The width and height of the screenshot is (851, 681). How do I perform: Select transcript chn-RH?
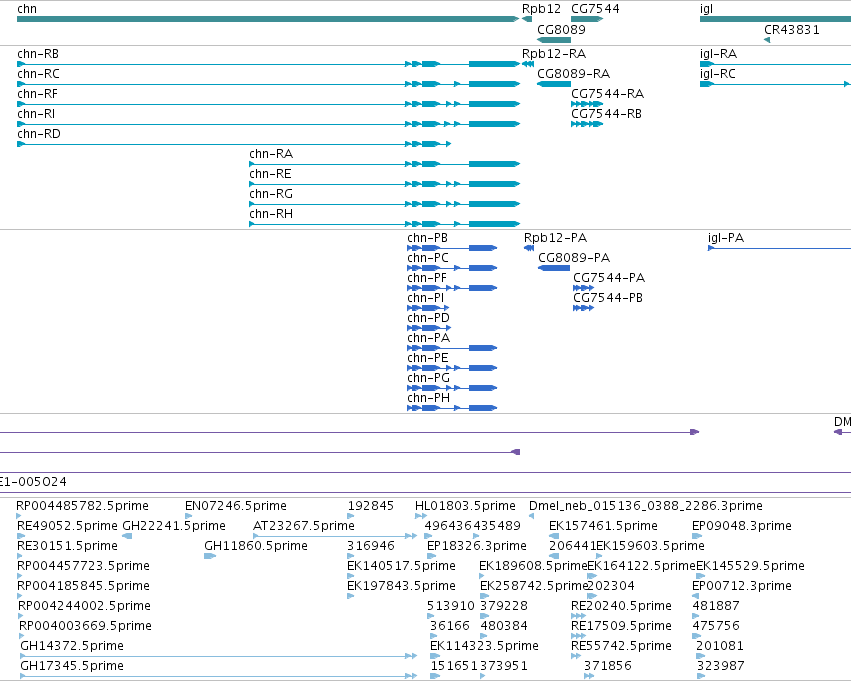point(384,224)
